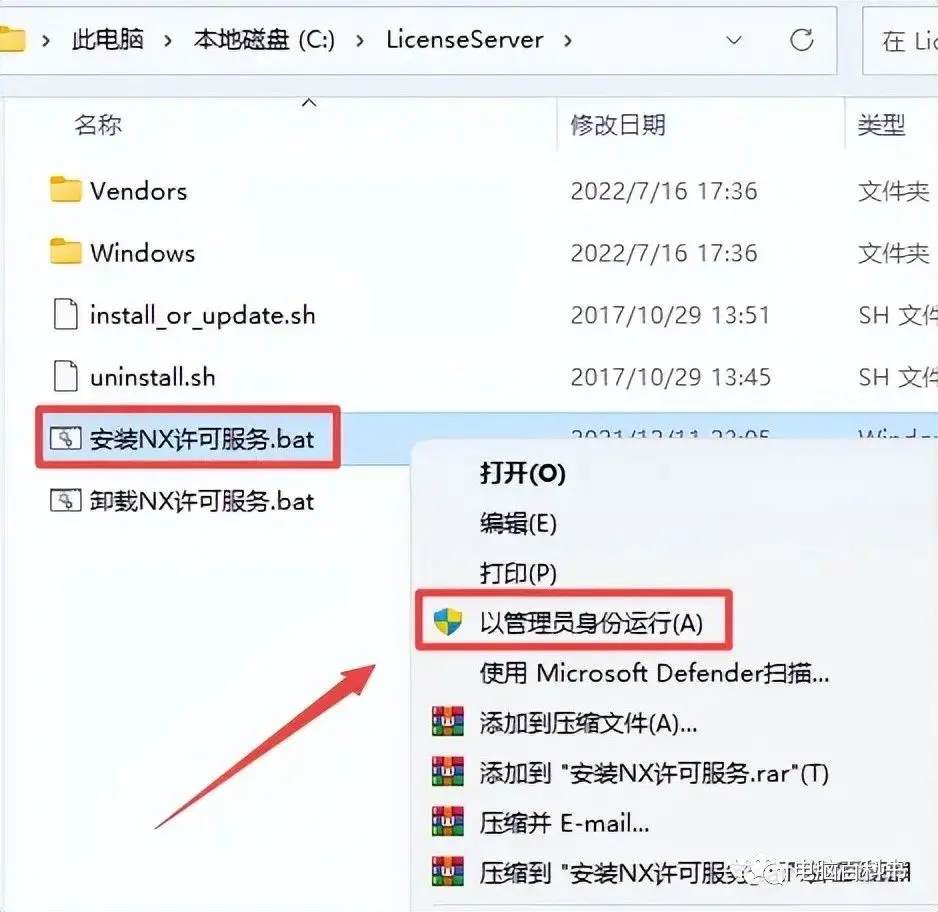Expand the address bar history dropdown
The width and height of the screenshot is (938, 912).
[734, 40]
